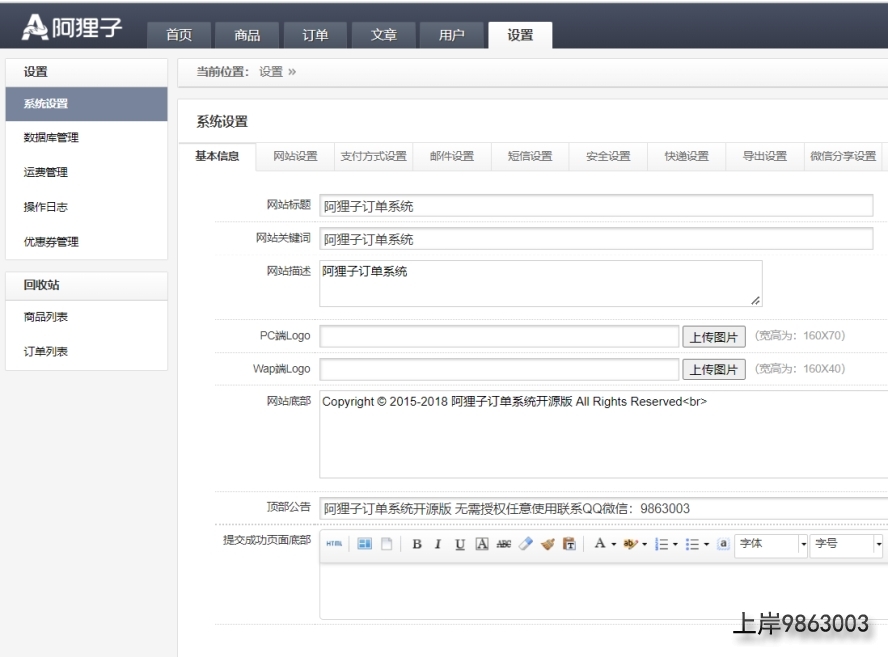The width and height of the screenshot is (888, 657).
Task: Click the 回收站 sidebar section header
Action: (x=87, y=285)
